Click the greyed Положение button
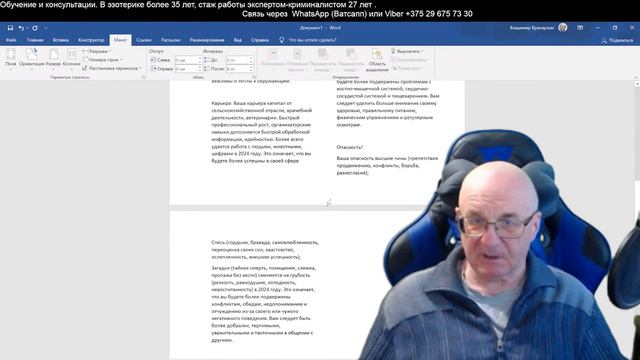 coord(273,60)
